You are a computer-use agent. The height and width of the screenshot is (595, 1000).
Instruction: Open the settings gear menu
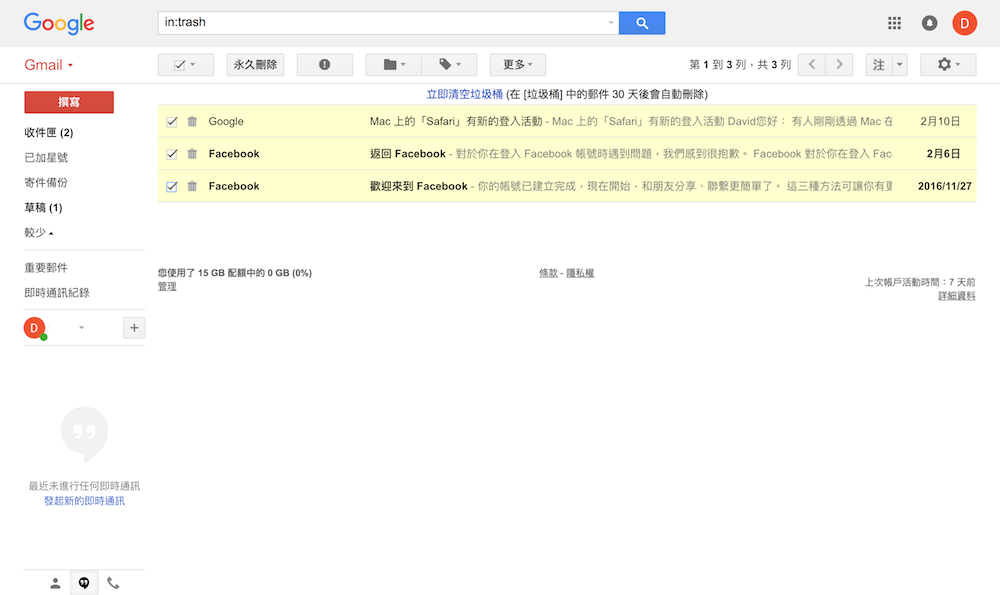click(948, 65)
